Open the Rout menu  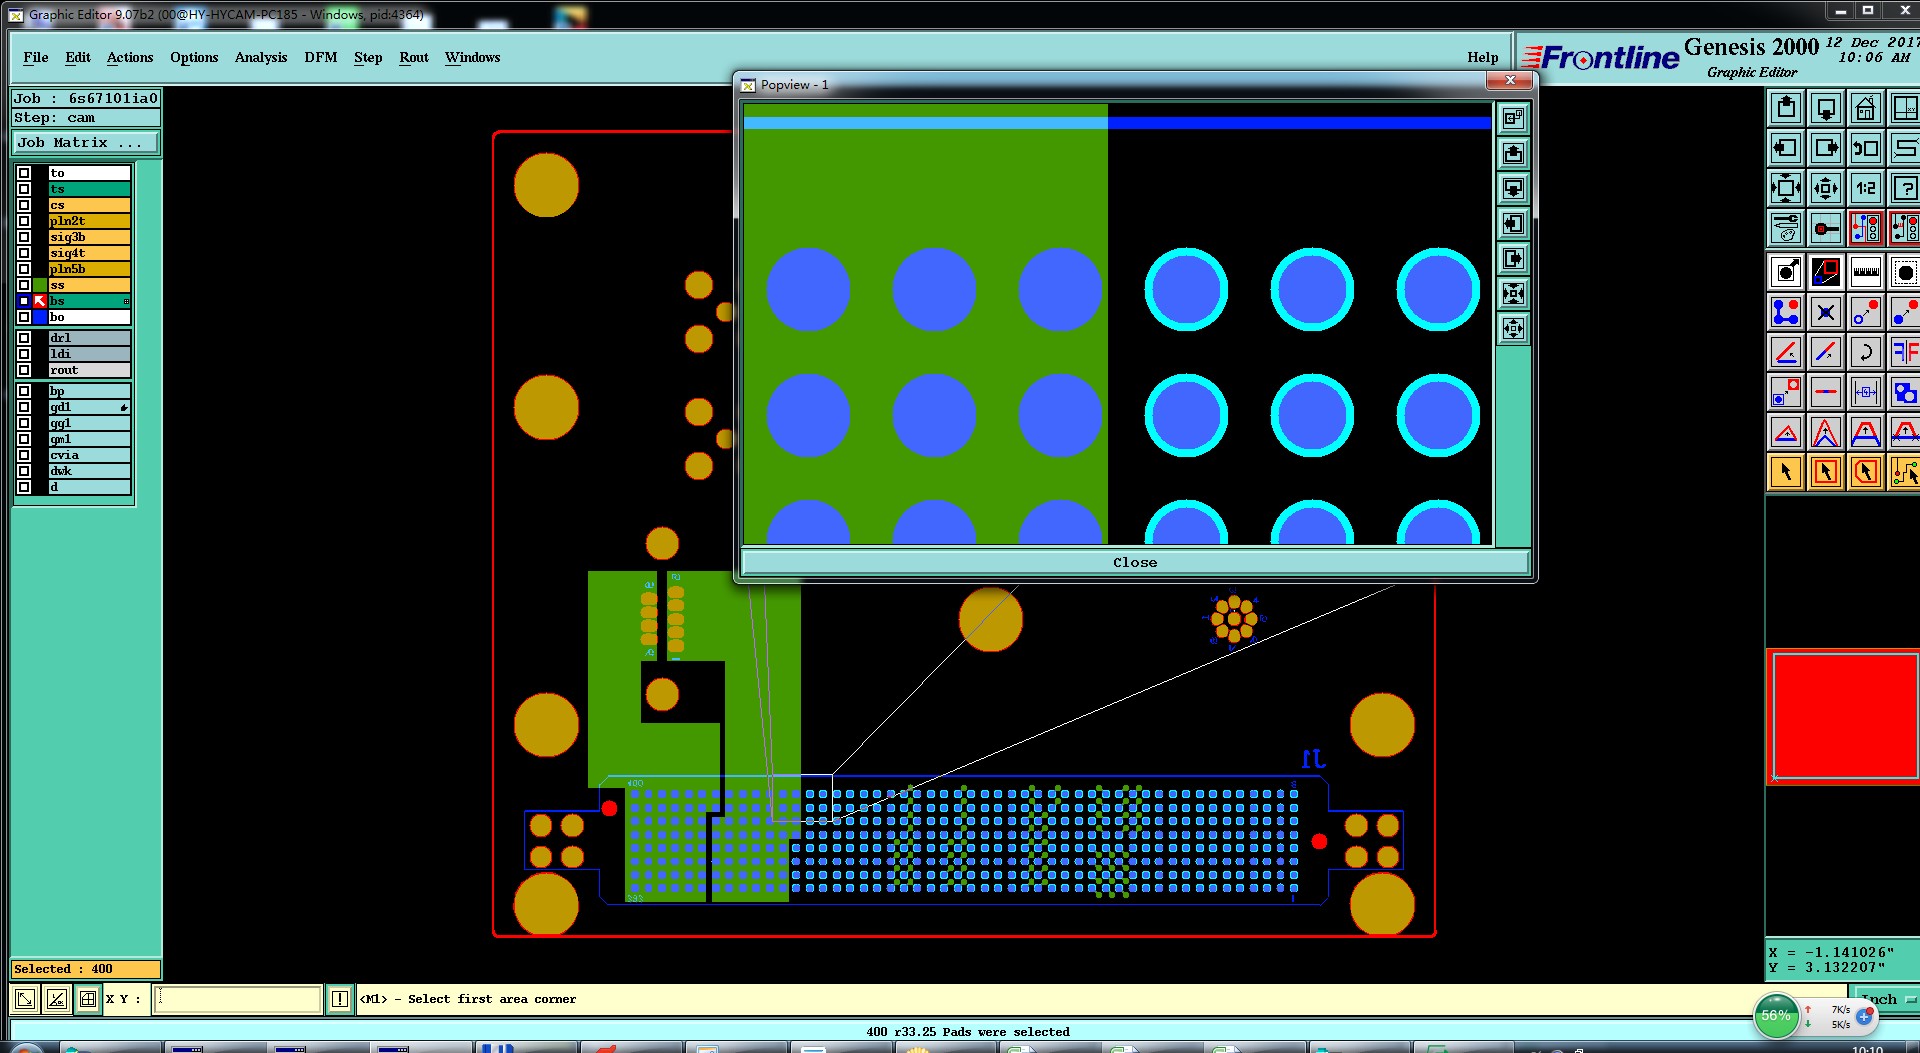click(414, 57)
